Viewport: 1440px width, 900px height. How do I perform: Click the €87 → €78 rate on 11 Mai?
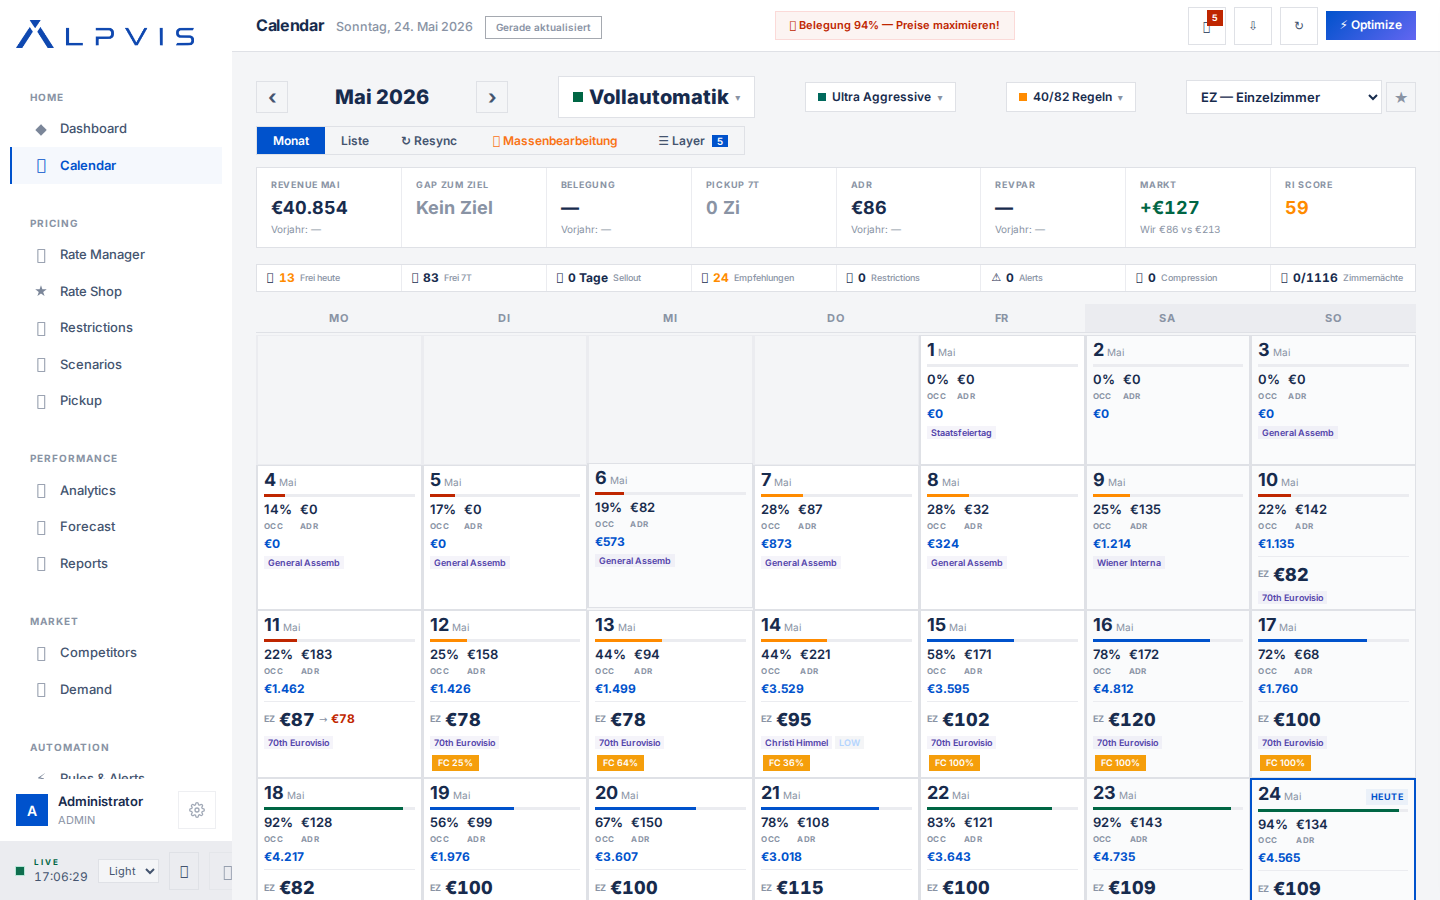pyautogui.click(x=309, y=719)
